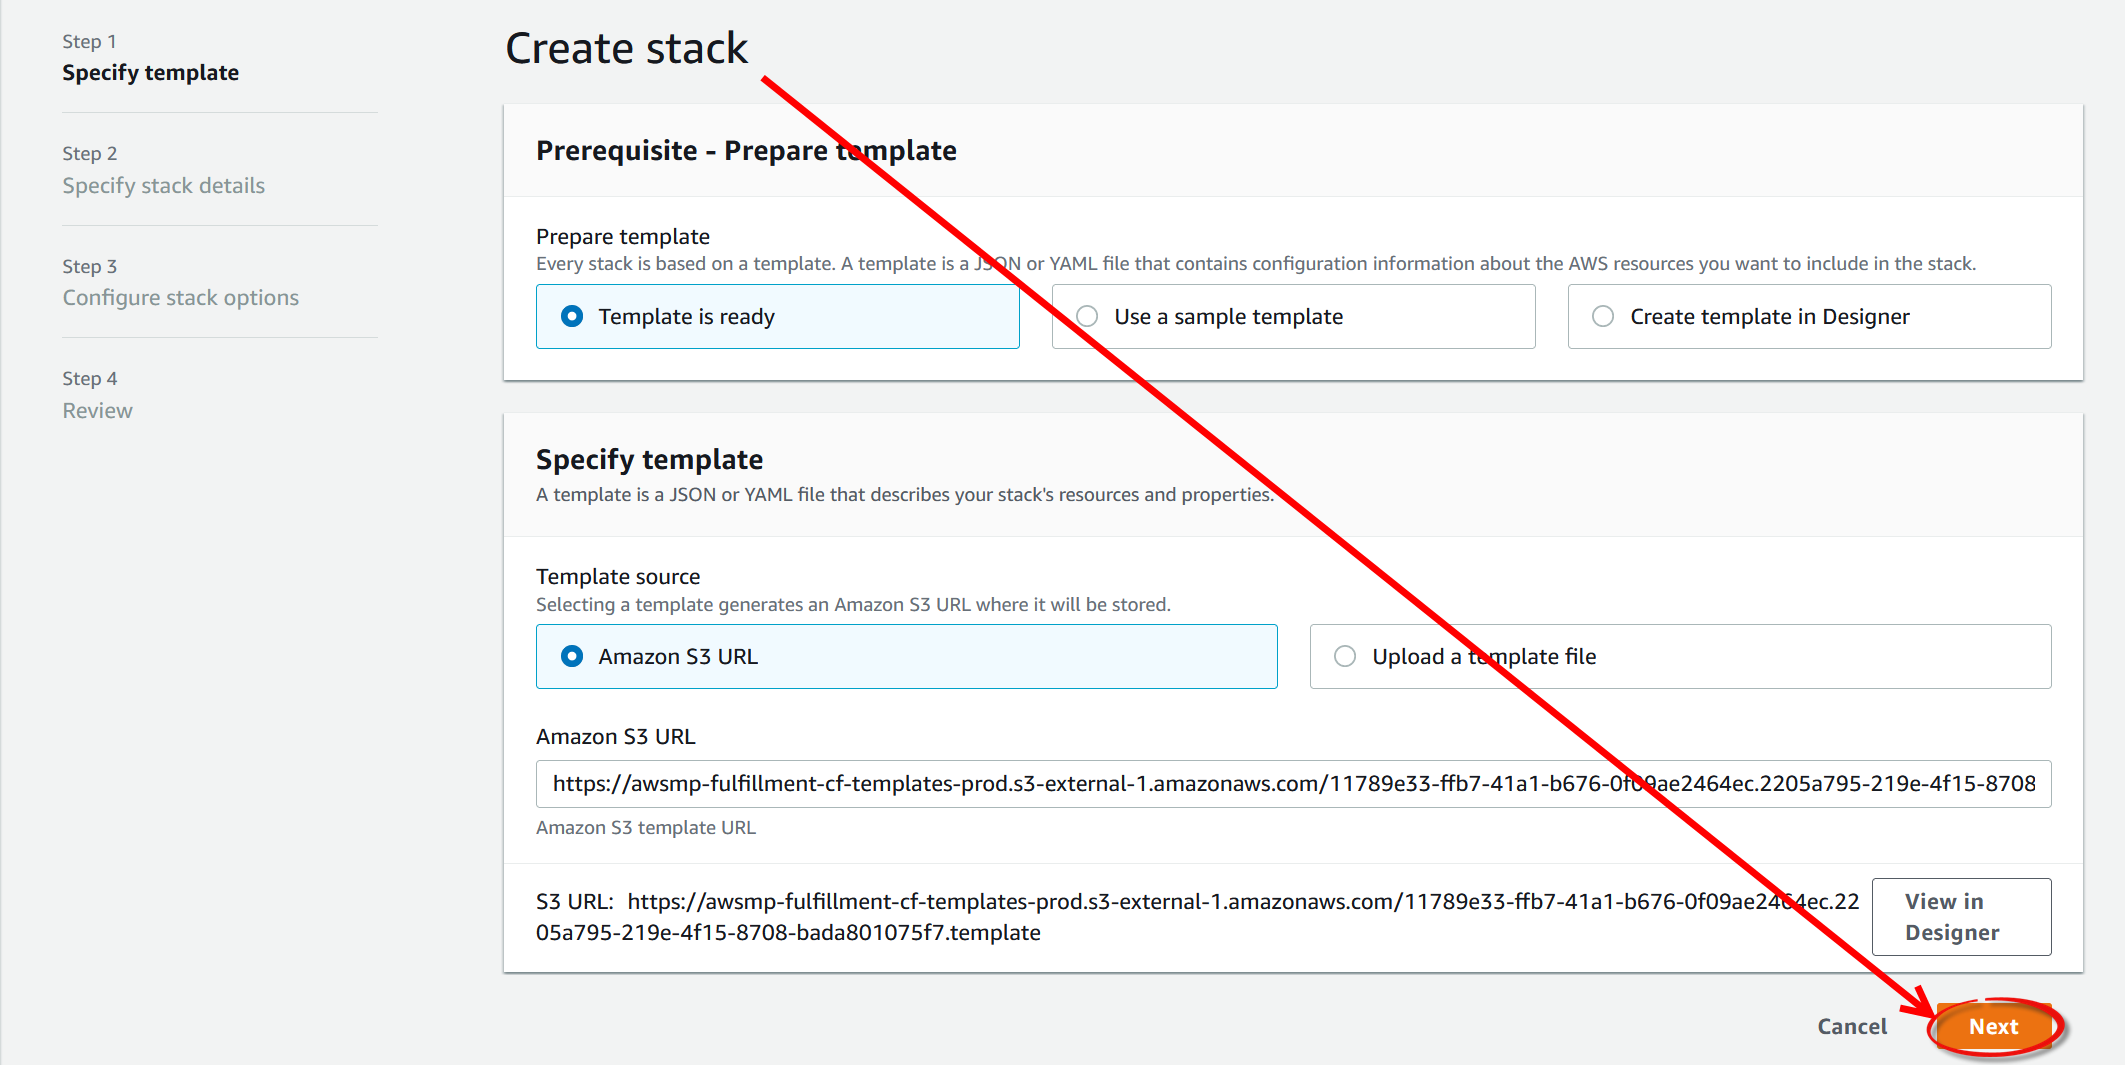Go to Step 1 Specify template
This screenshot has width=2125, height=1065.
tap(150, 73)
